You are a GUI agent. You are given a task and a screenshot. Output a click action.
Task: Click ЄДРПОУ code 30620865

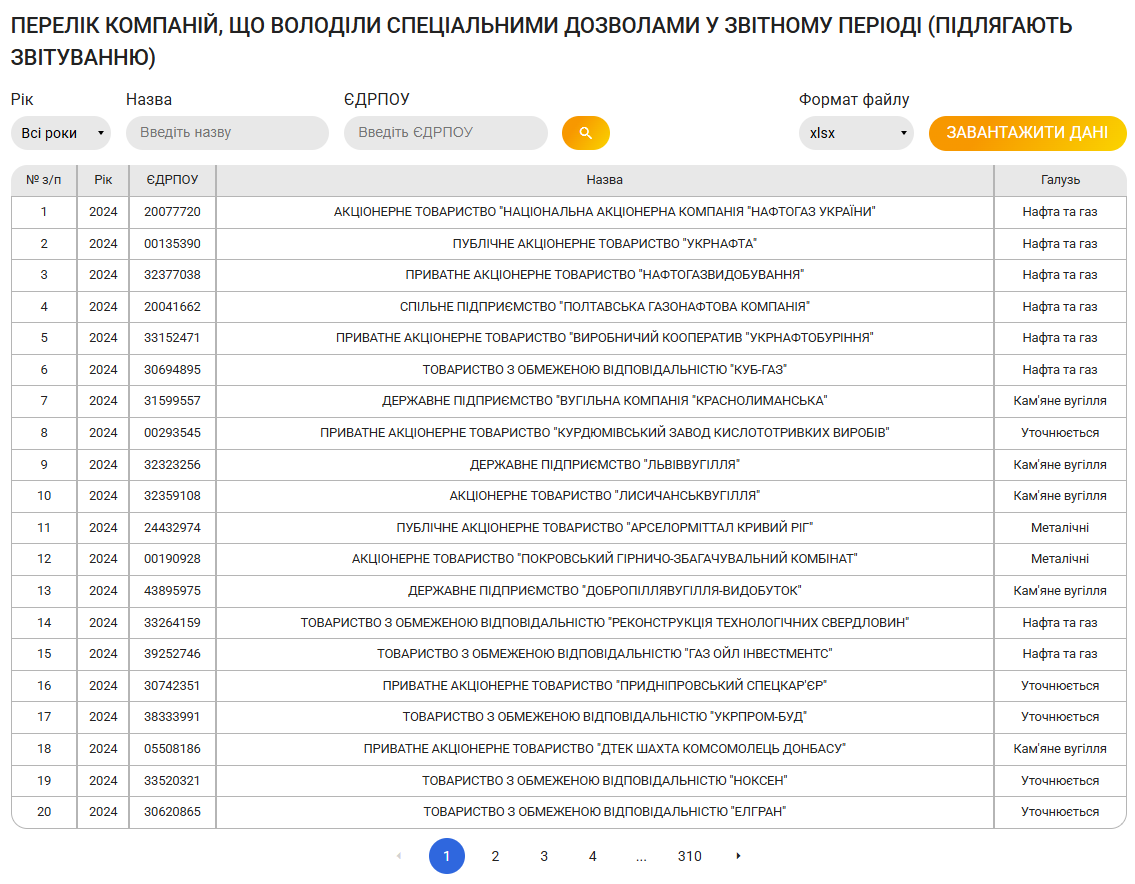pyautogui.click(x=172, y=812)
